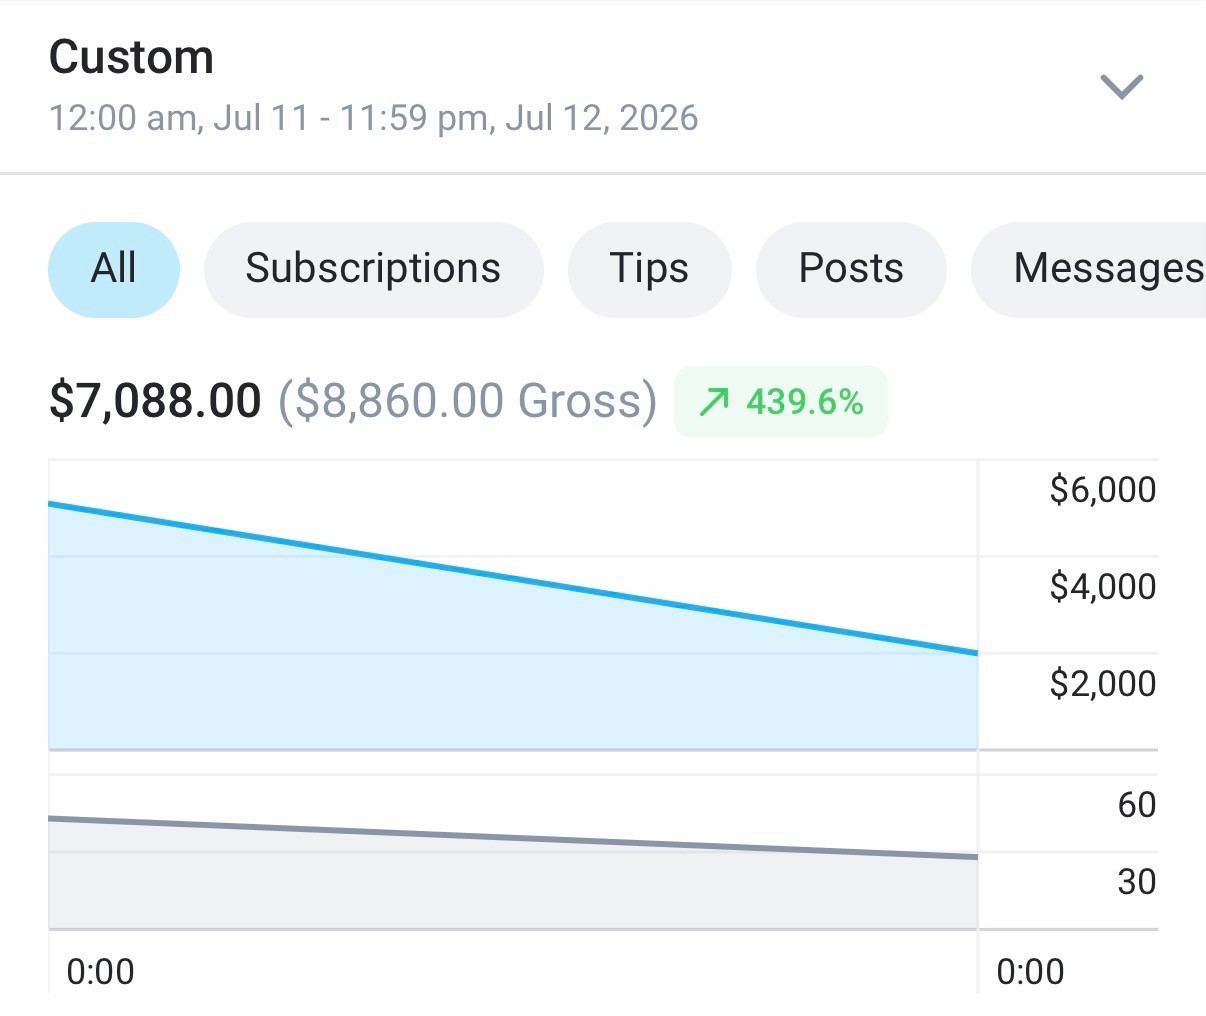Select the All filter chip
Viewport: 1206px width, 1016px height.
pos(114,269)
